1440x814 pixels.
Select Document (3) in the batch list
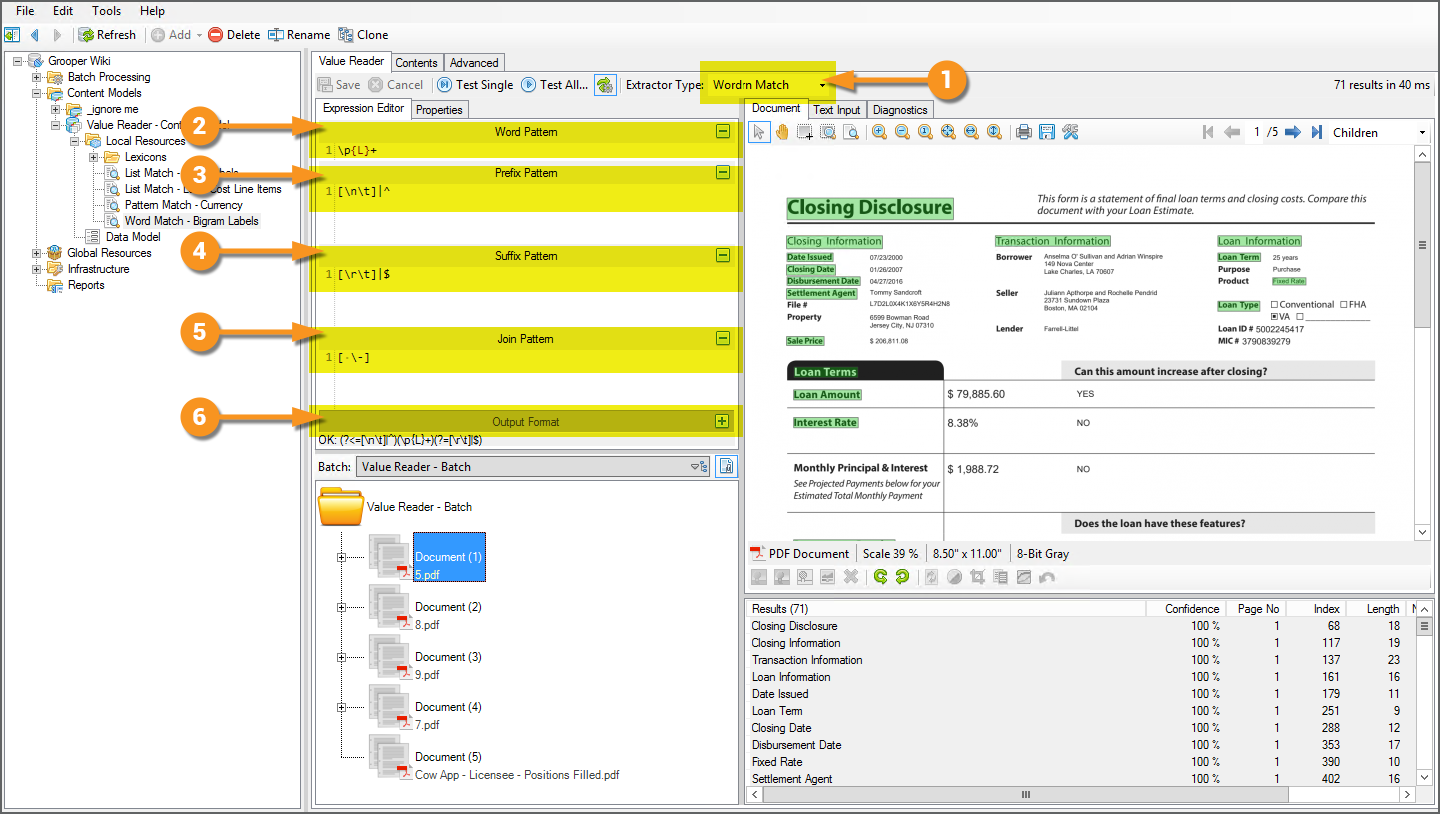[x=448, y=657]
